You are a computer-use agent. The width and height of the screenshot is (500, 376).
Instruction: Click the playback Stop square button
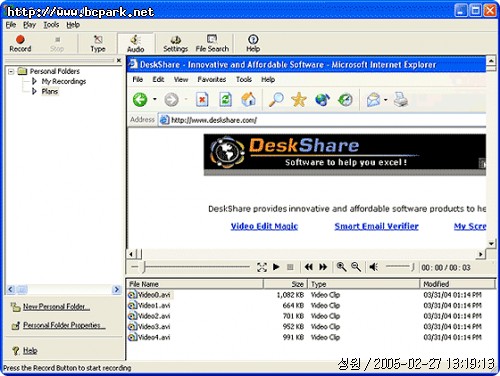[x=290, y=267]
